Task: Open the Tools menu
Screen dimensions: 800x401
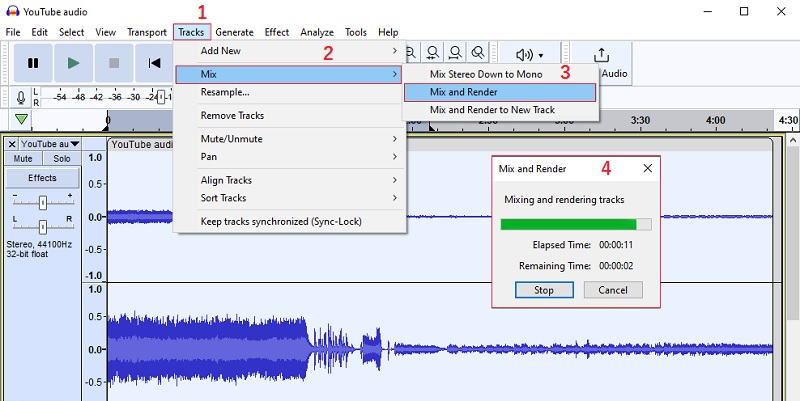Action: tap(356, 32)
